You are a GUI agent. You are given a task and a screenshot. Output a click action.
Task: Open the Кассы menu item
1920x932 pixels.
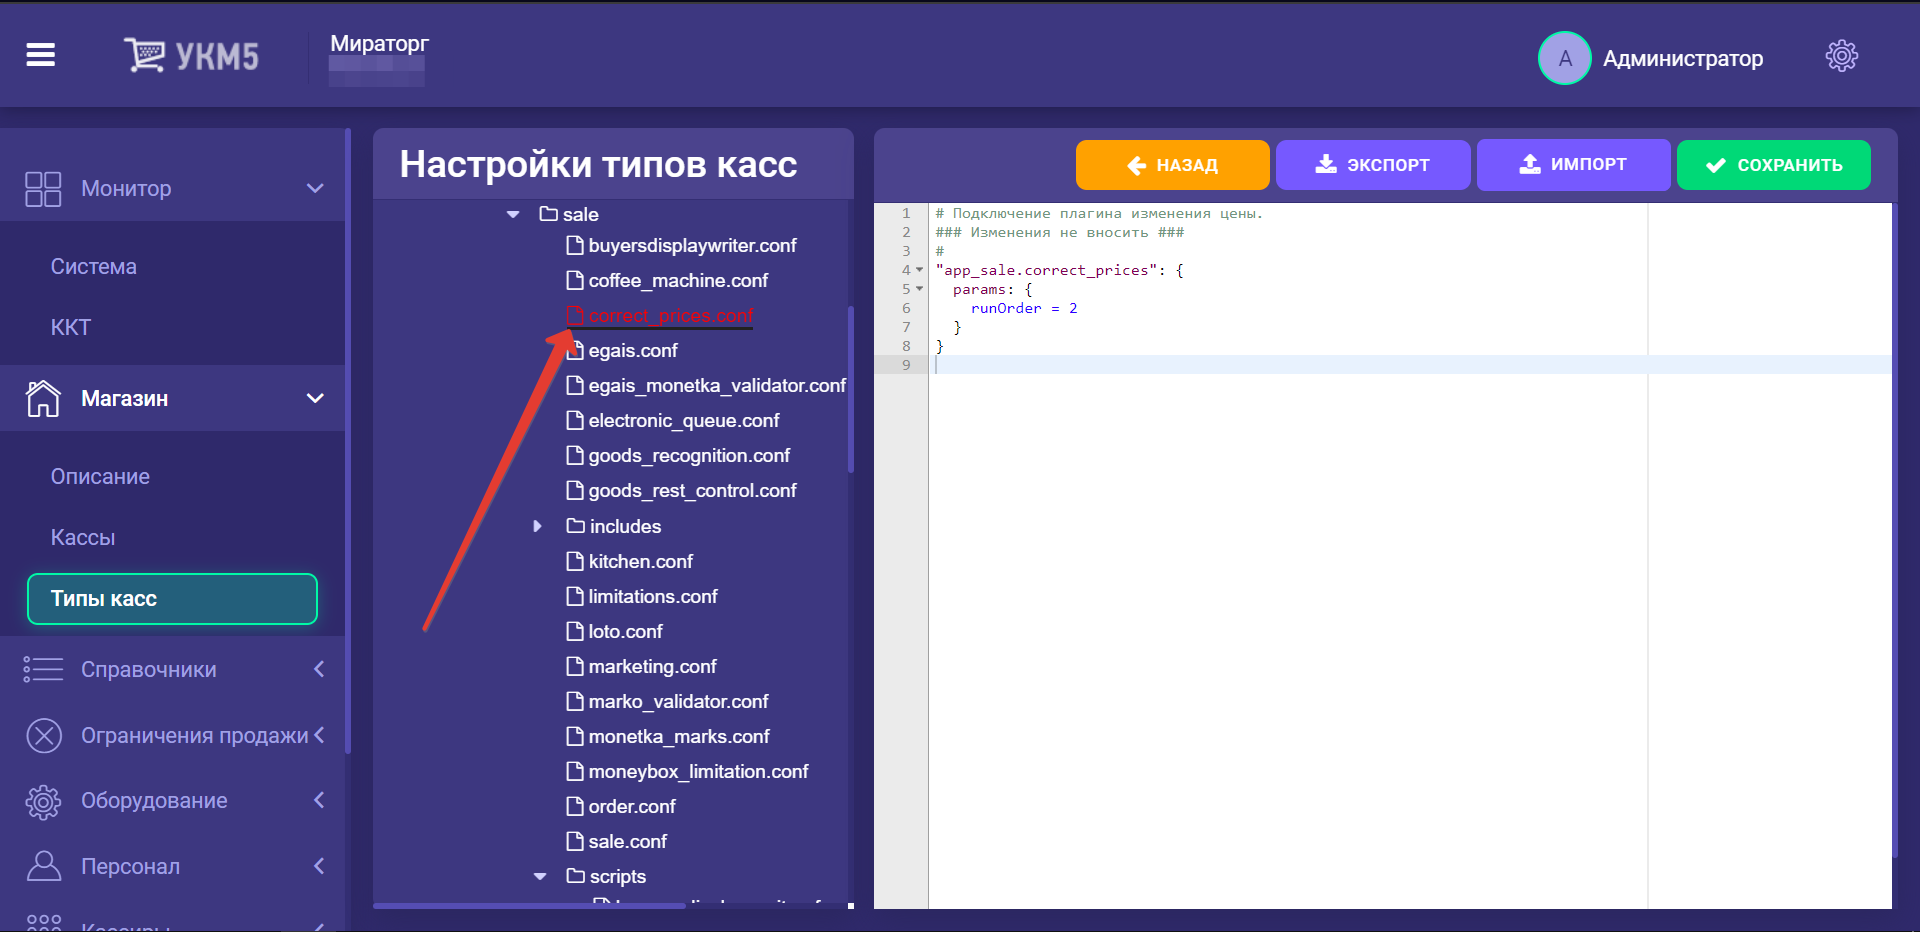click(x=83, y=538)
